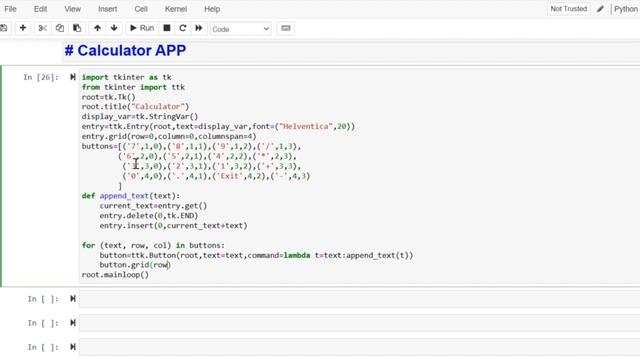Click the Not Trusted button

pos(569,9)
